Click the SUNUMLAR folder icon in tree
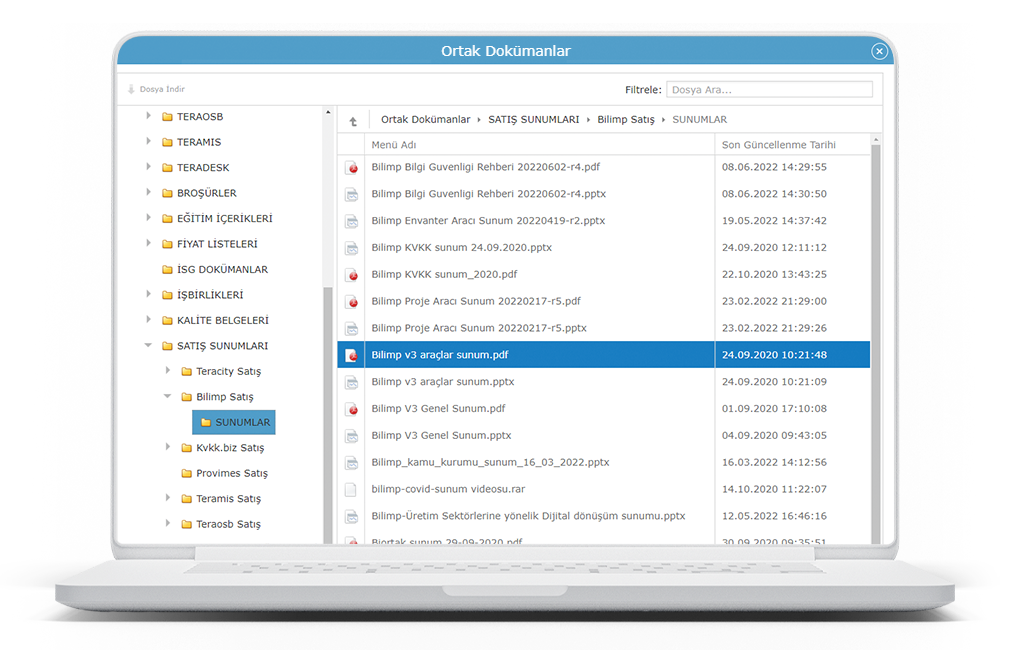1012x650 pixels. 206,423
